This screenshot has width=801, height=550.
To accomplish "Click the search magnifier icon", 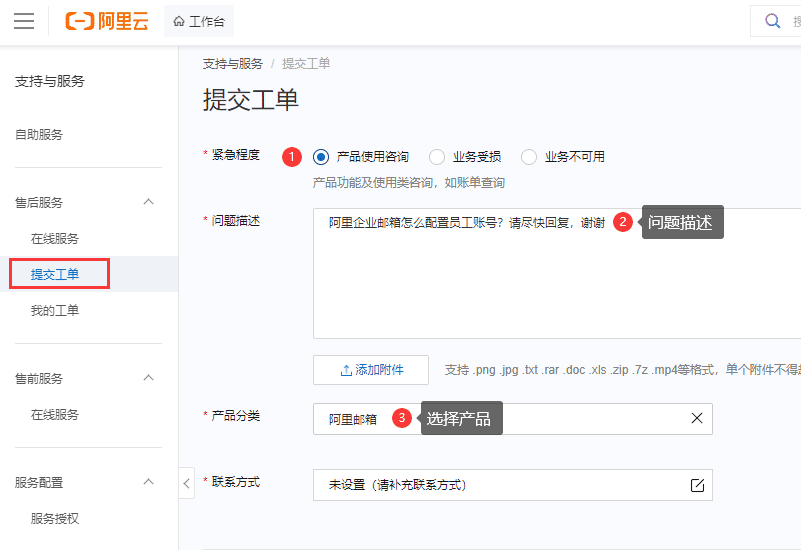I will pos(772,21).
